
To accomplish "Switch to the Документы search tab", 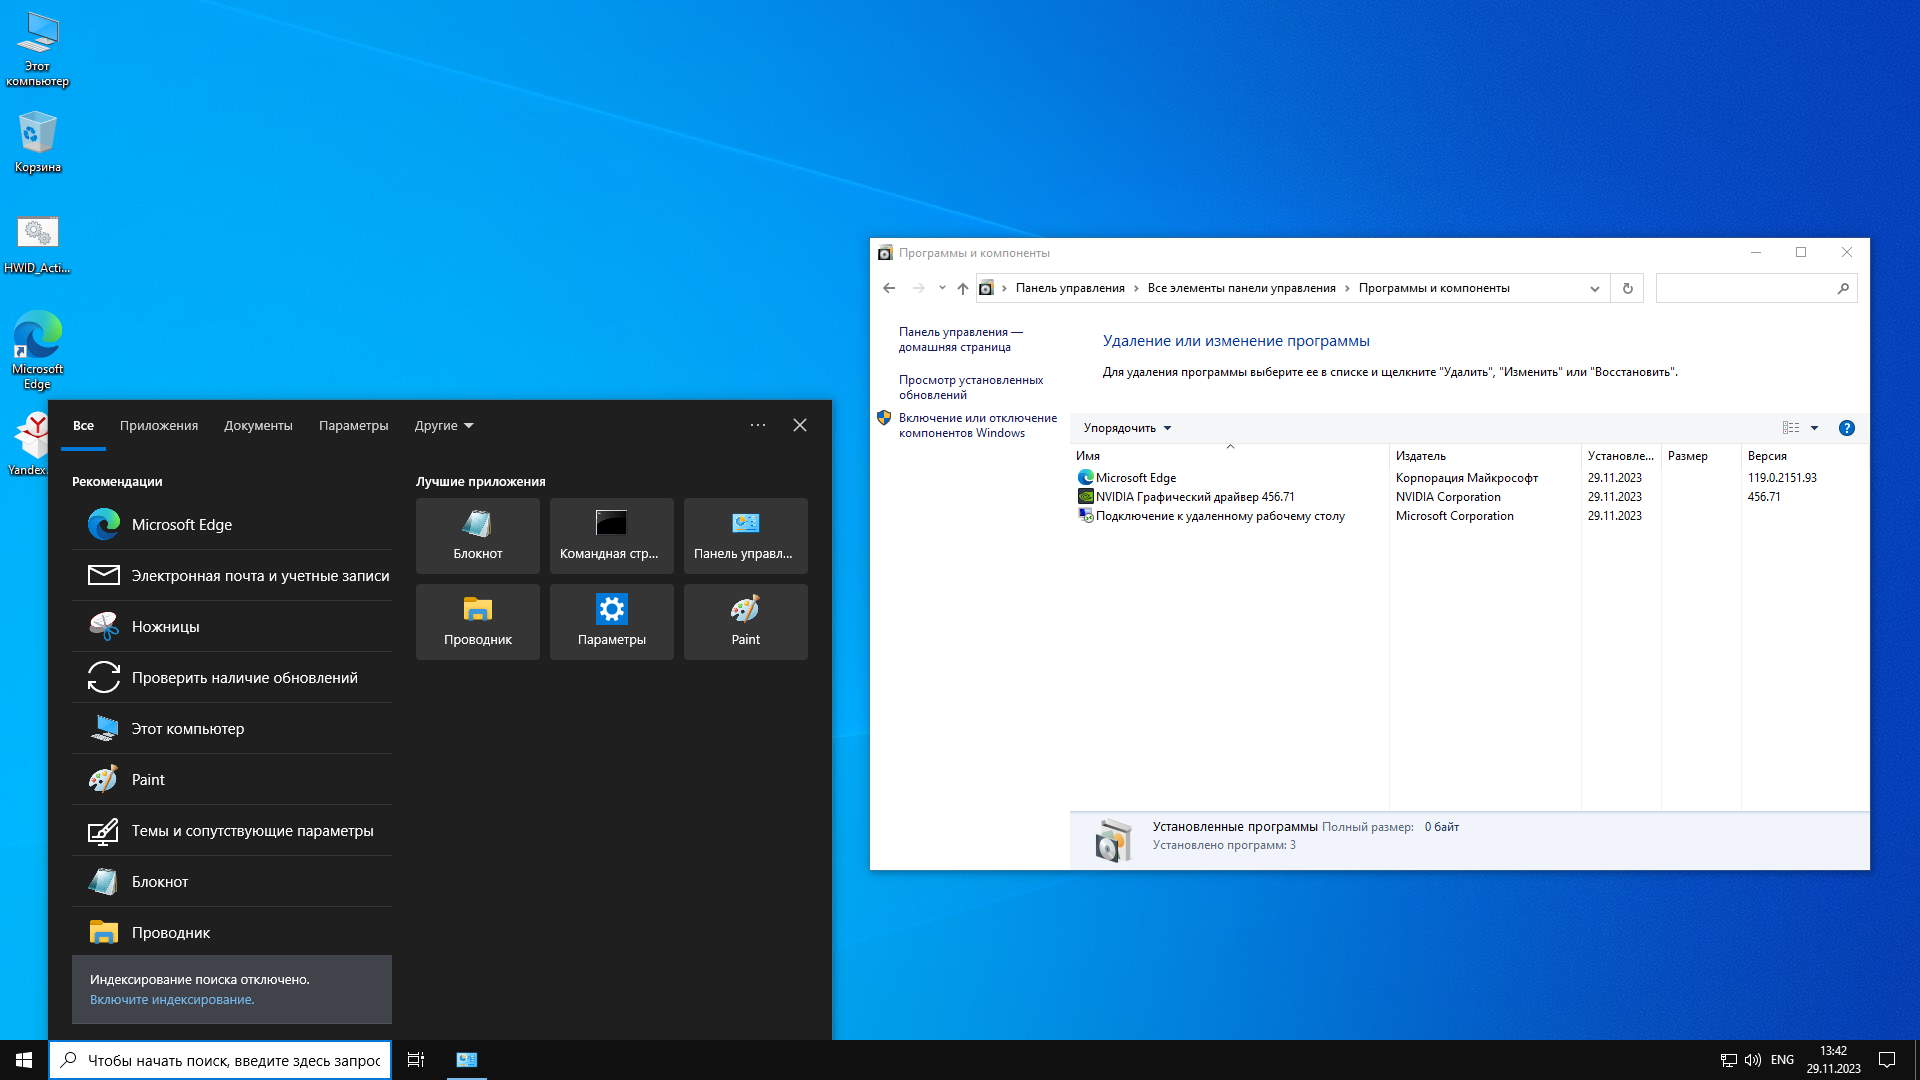I will (x=258, y=426).
